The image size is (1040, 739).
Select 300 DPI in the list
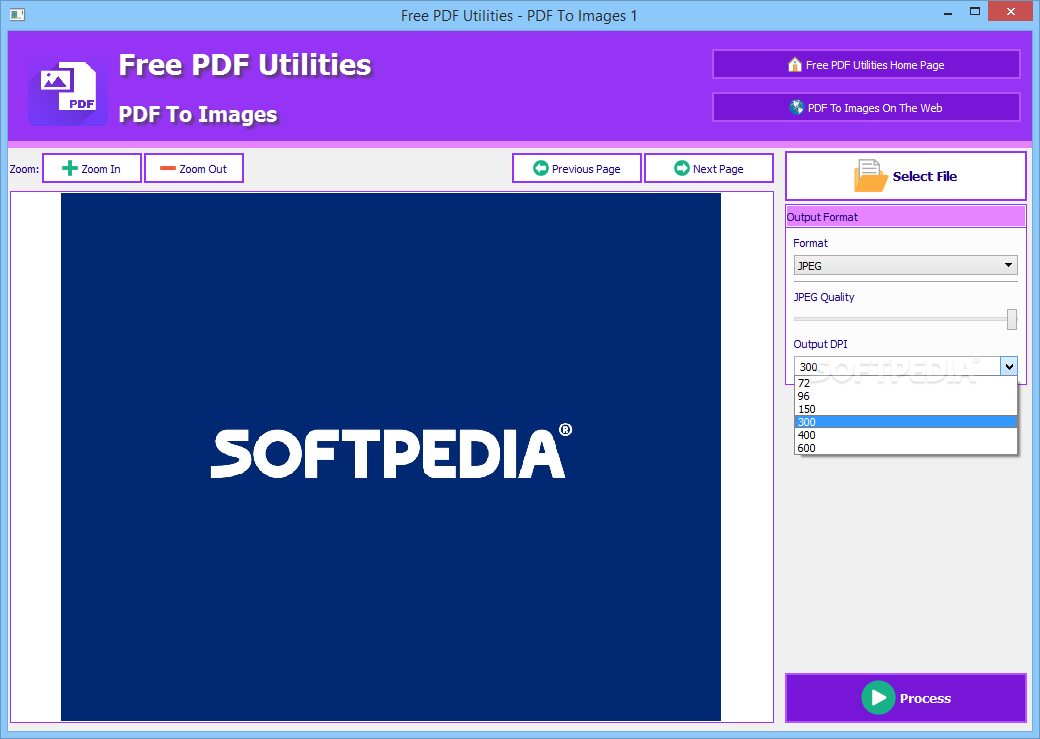[905, 422]
